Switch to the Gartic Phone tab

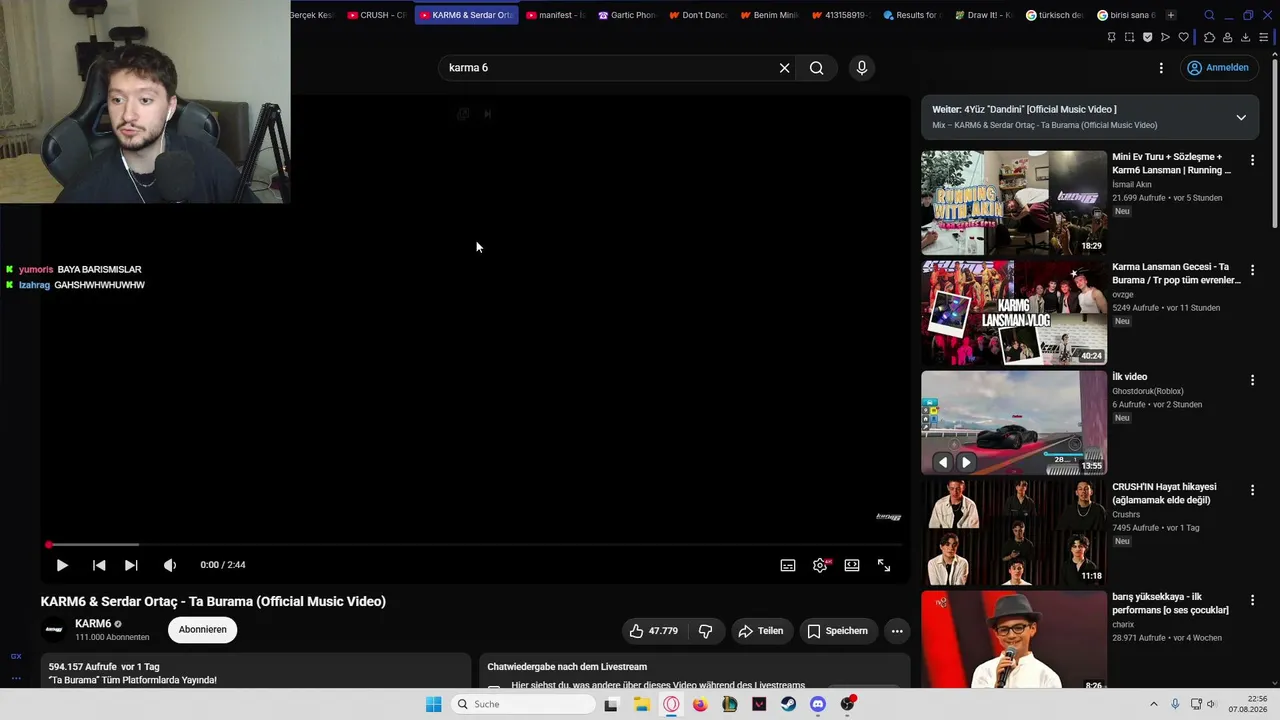tap(628, 15)
